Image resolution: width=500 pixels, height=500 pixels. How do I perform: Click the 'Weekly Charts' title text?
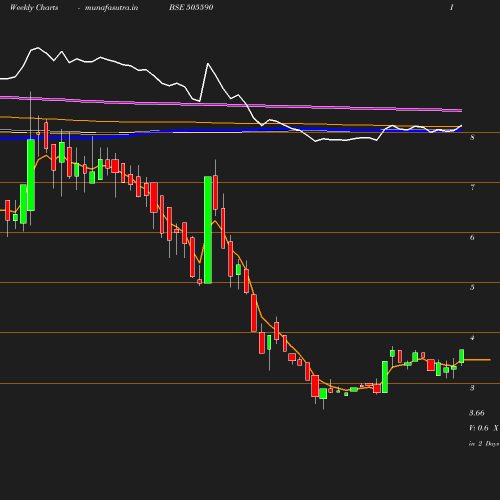[34, 8]
